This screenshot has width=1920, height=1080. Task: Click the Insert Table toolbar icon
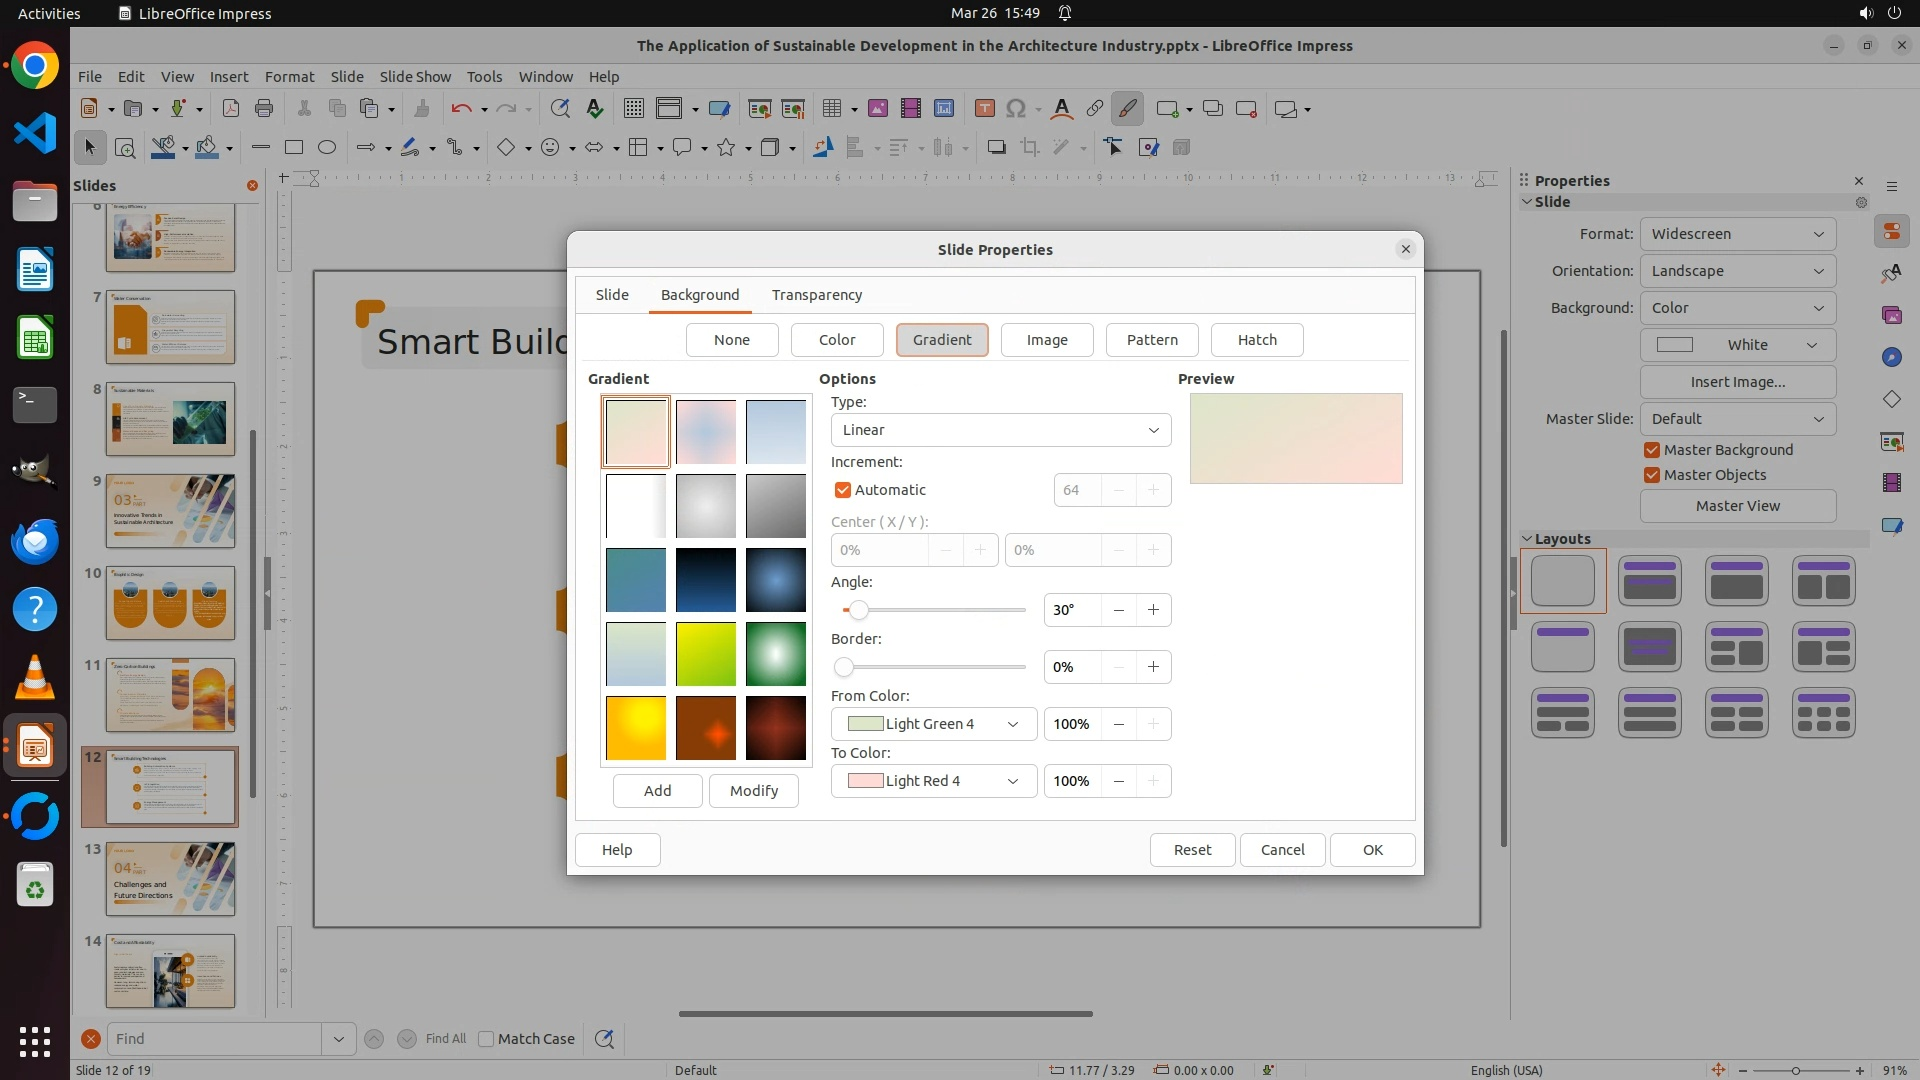click(x=831, y=109)
